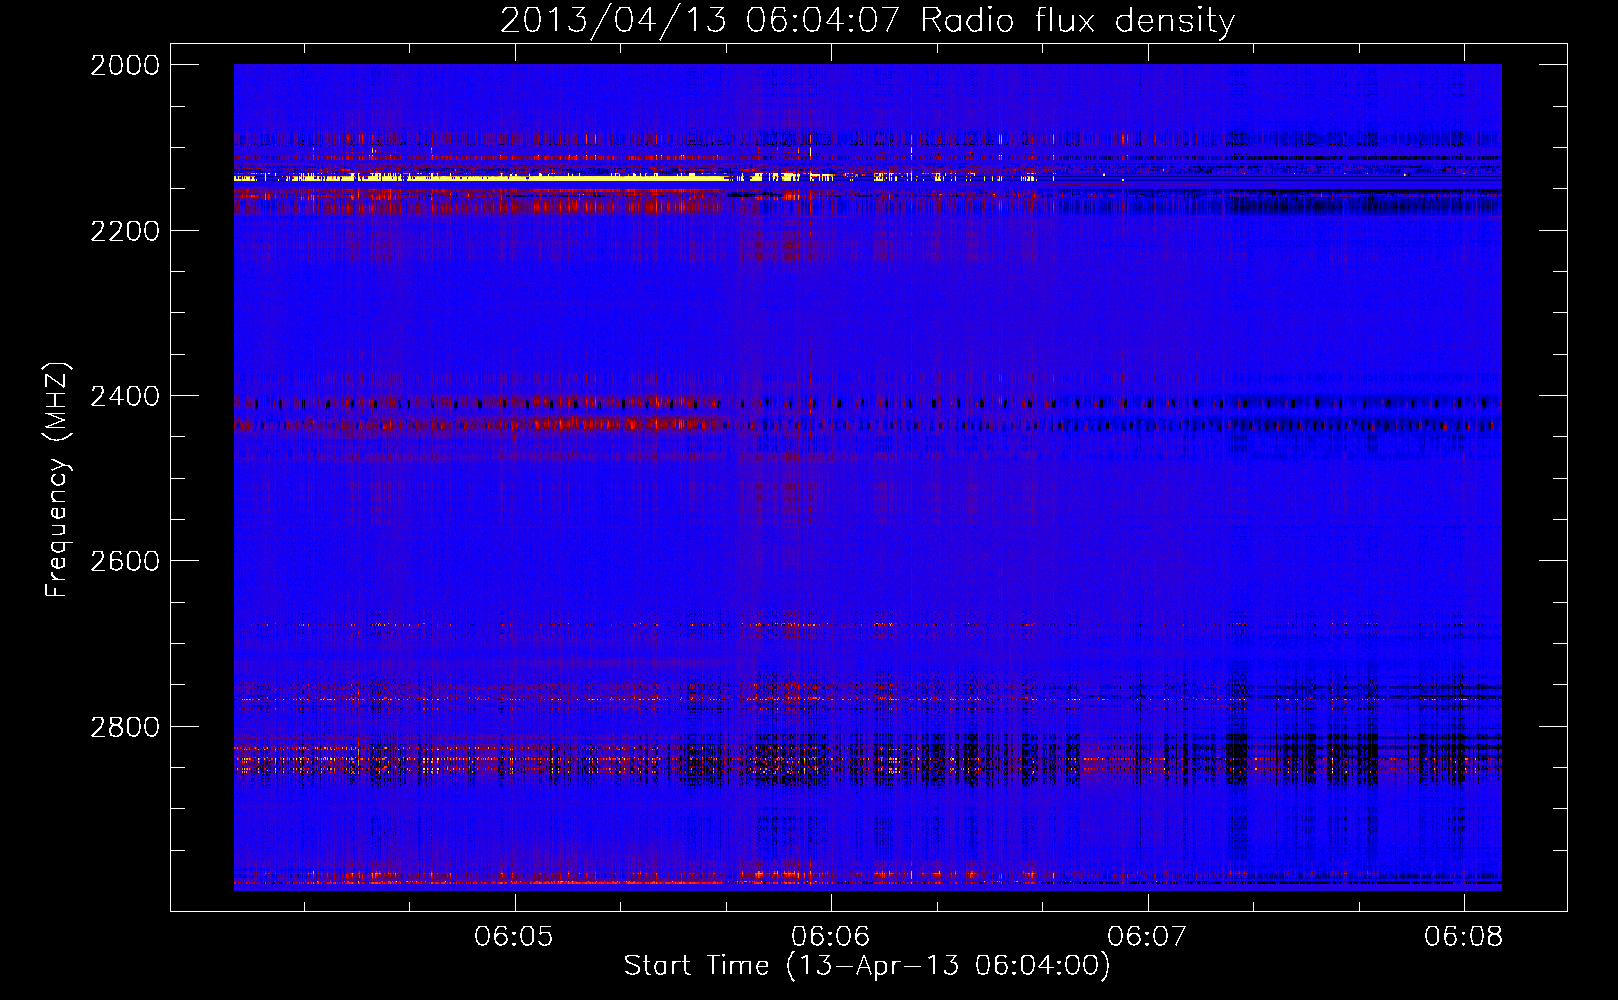This screenshot has height=1000, width=1618.
Task: Click the 2800 frequency tick label
Action: pyautogui.click(x=125, y=726)
